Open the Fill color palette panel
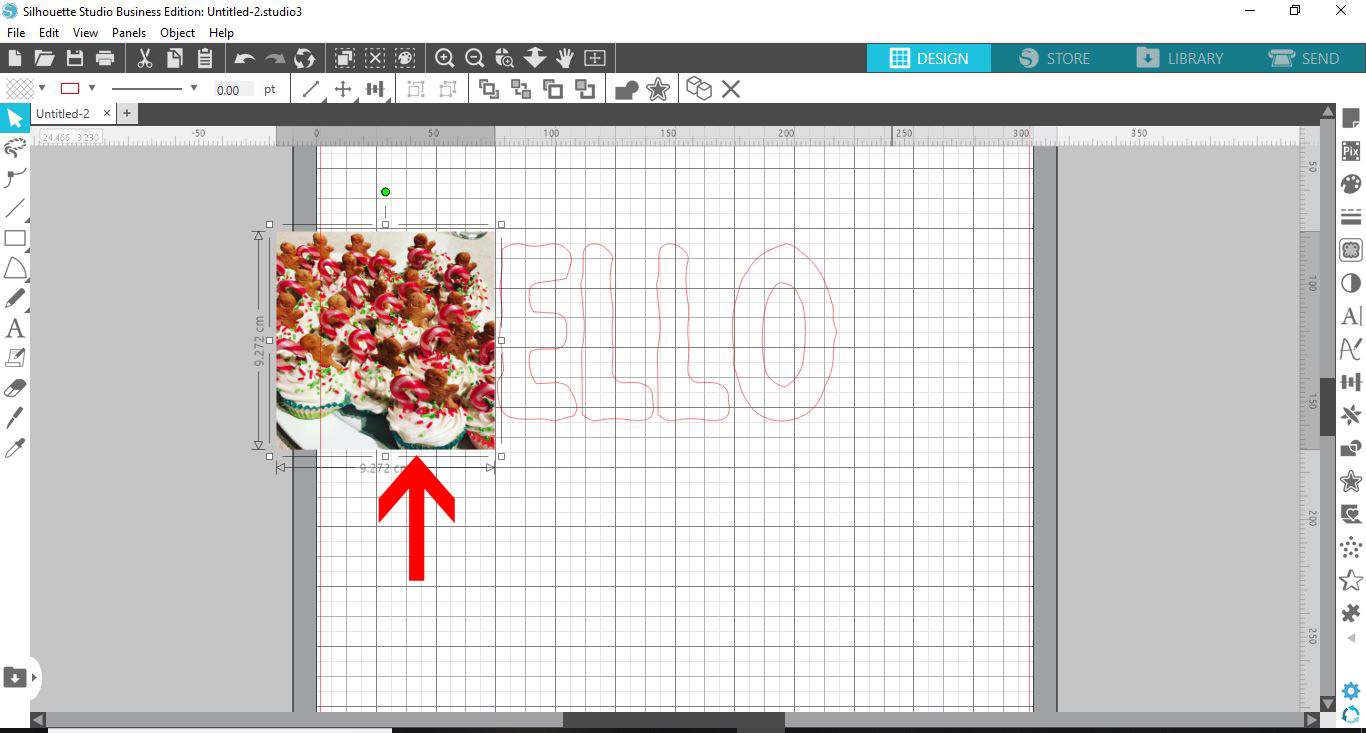Image resolution: width=1366 pixels, height=733 pixels. [1351, 184]
